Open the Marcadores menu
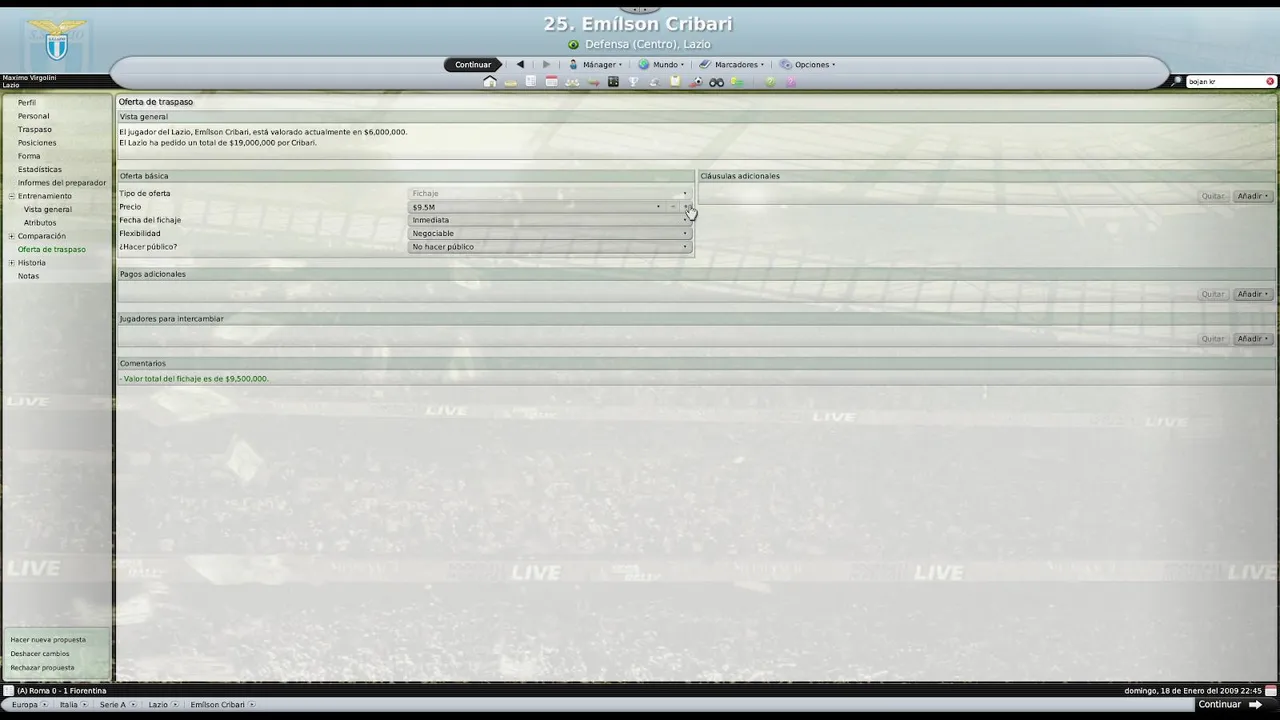This screenshot has height=720, width=1280. click(x=732, y=64)
